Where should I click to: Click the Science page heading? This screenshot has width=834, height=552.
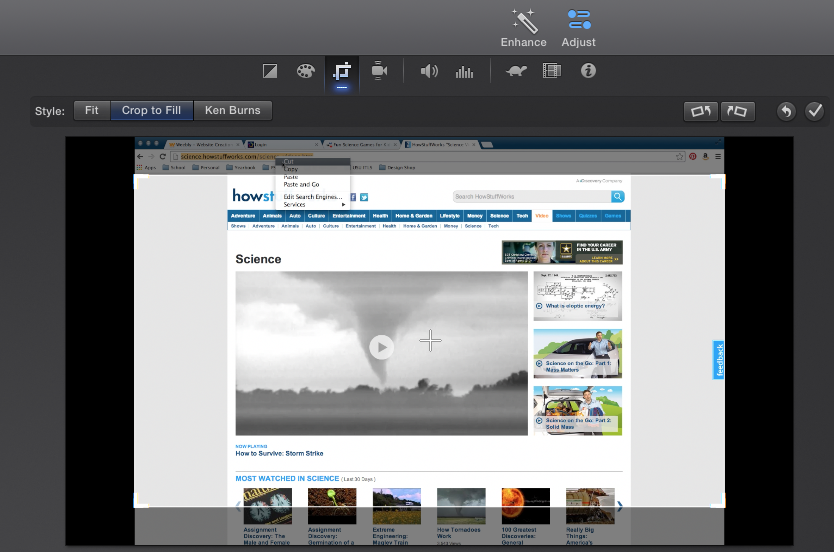[x=258, y=259]
